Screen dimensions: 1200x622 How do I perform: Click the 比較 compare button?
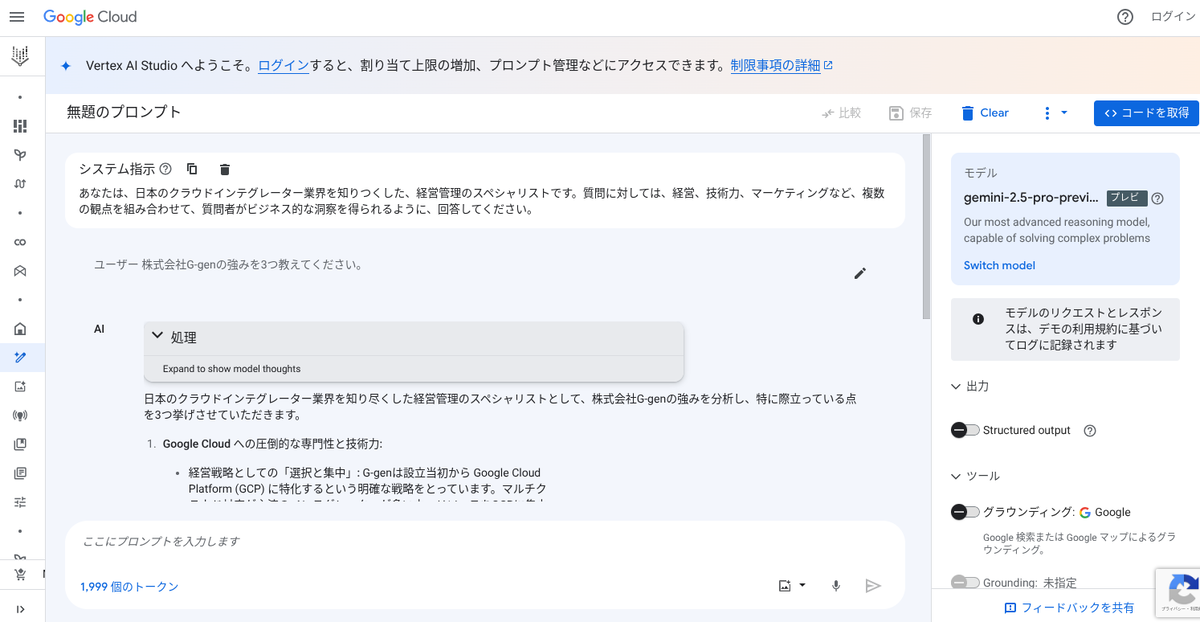[841, 113]
